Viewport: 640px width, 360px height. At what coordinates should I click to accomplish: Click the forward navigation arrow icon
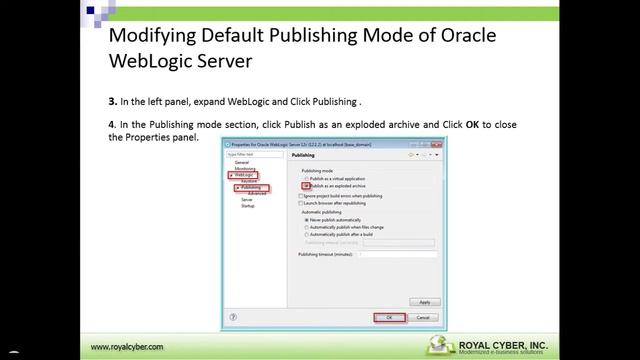point(424,155)
